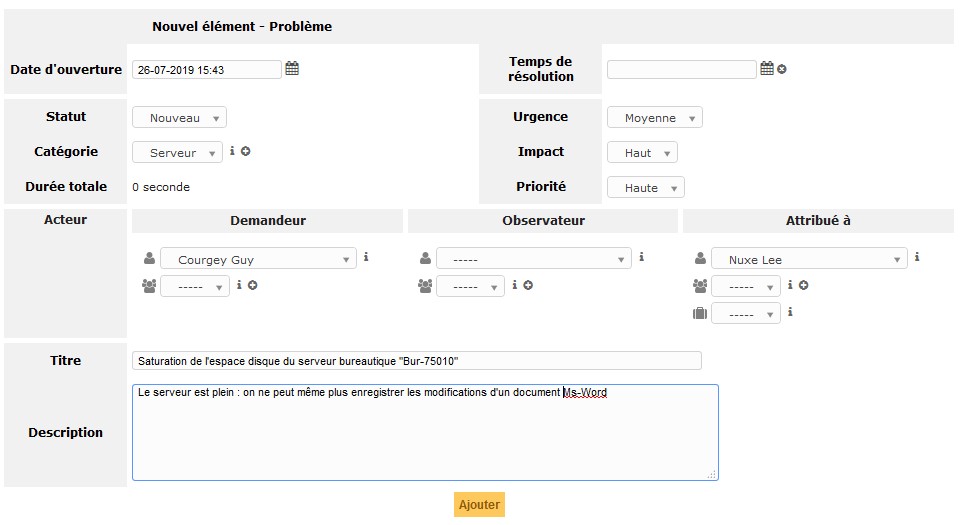Click the '0 seconde' duration value

click(x=161, y=187)
